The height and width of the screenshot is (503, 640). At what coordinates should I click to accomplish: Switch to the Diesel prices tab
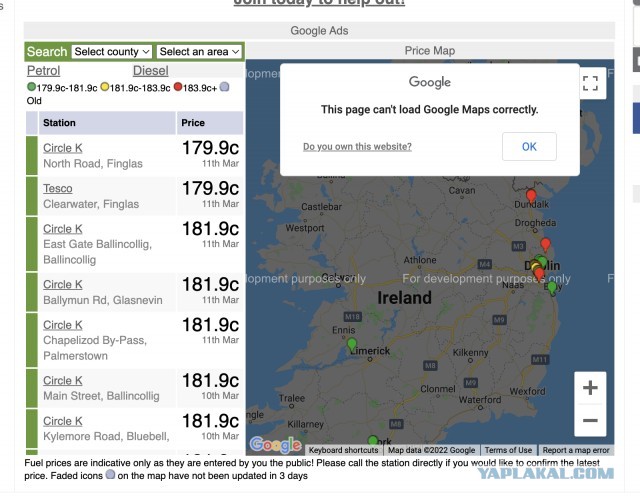(x=151, y=71)
